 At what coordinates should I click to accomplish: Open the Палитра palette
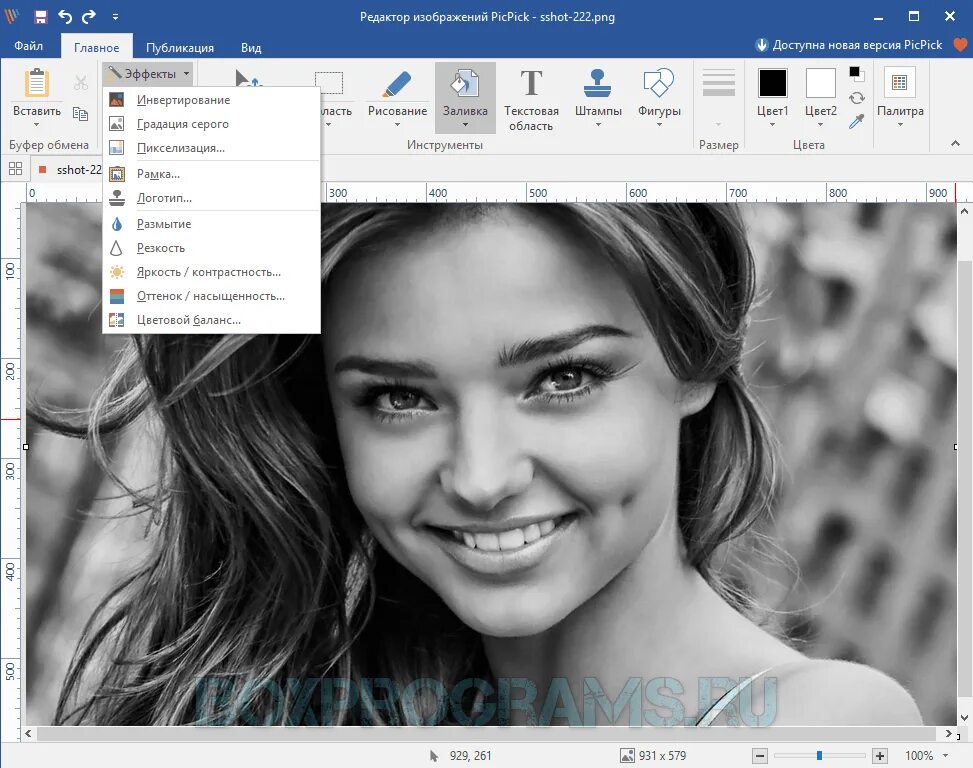pos(900,97)
